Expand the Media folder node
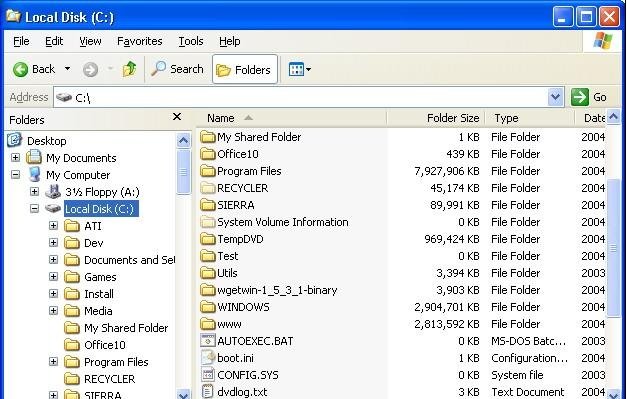The height and width of the screenshot is (399, 627). 53,311
